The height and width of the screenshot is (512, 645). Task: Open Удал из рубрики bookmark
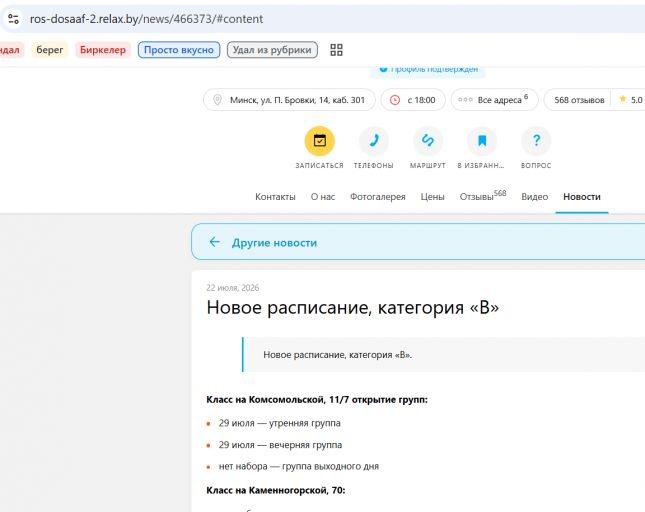coord(272,50)
